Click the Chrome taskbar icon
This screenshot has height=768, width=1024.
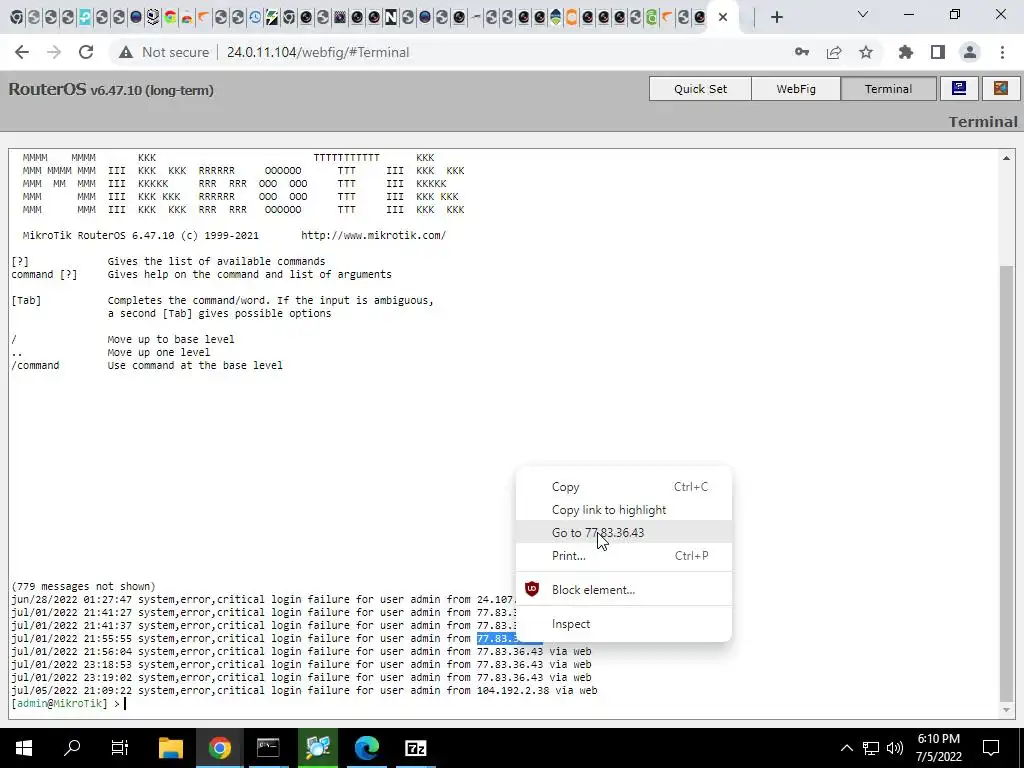(x=219, y=748)
